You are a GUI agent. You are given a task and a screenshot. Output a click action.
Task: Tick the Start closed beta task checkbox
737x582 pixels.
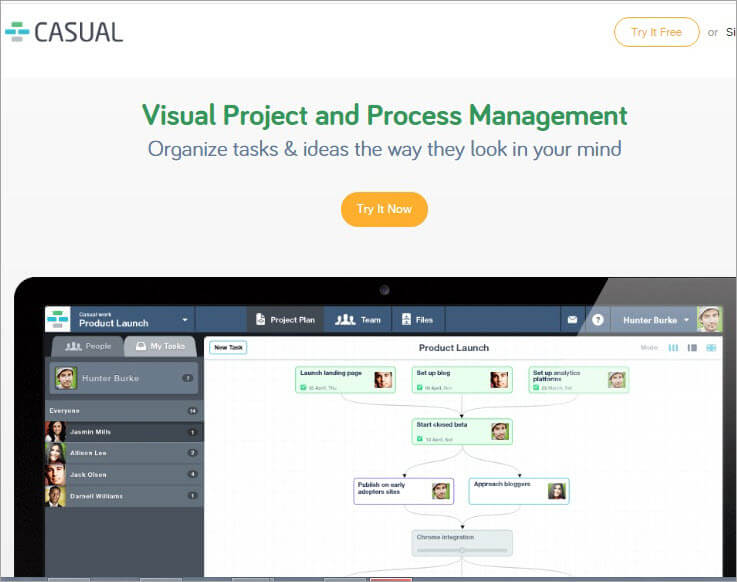click(419, 439)
